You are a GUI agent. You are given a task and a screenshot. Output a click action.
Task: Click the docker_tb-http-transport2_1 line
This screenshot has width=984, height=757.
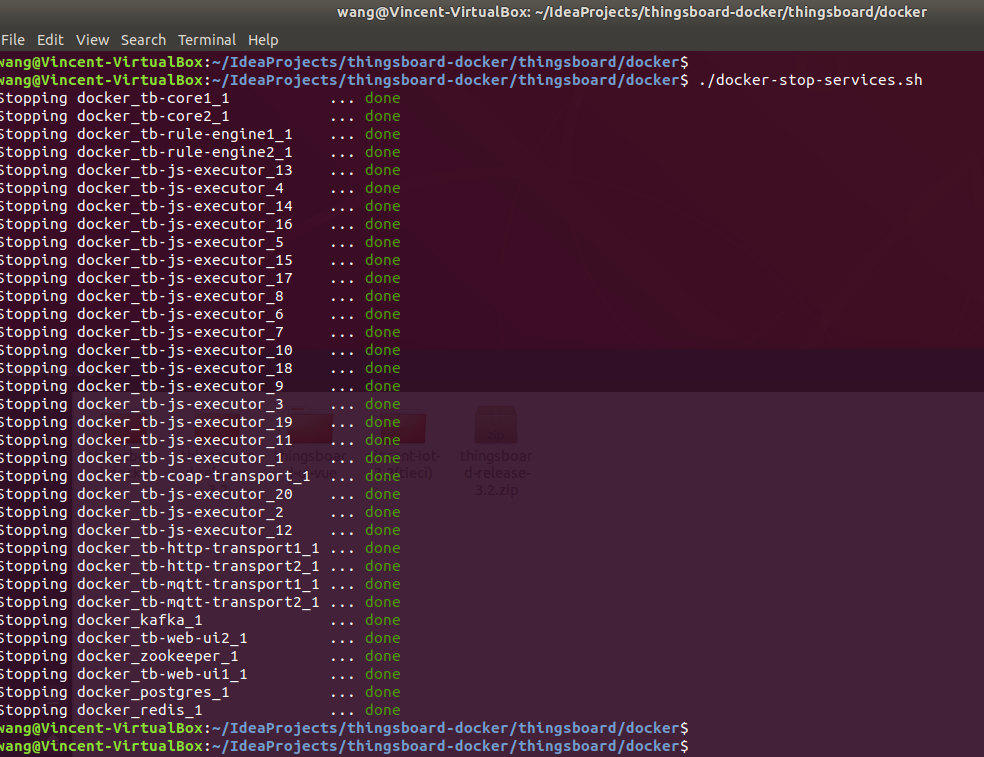coord(200,566)
